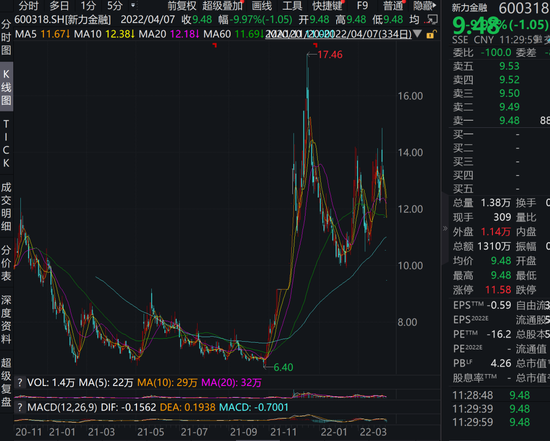Click the 11:28:48 trade tick row
This screenshot has width=550, height=441.
pyautogui.click(x=499, y=395)
